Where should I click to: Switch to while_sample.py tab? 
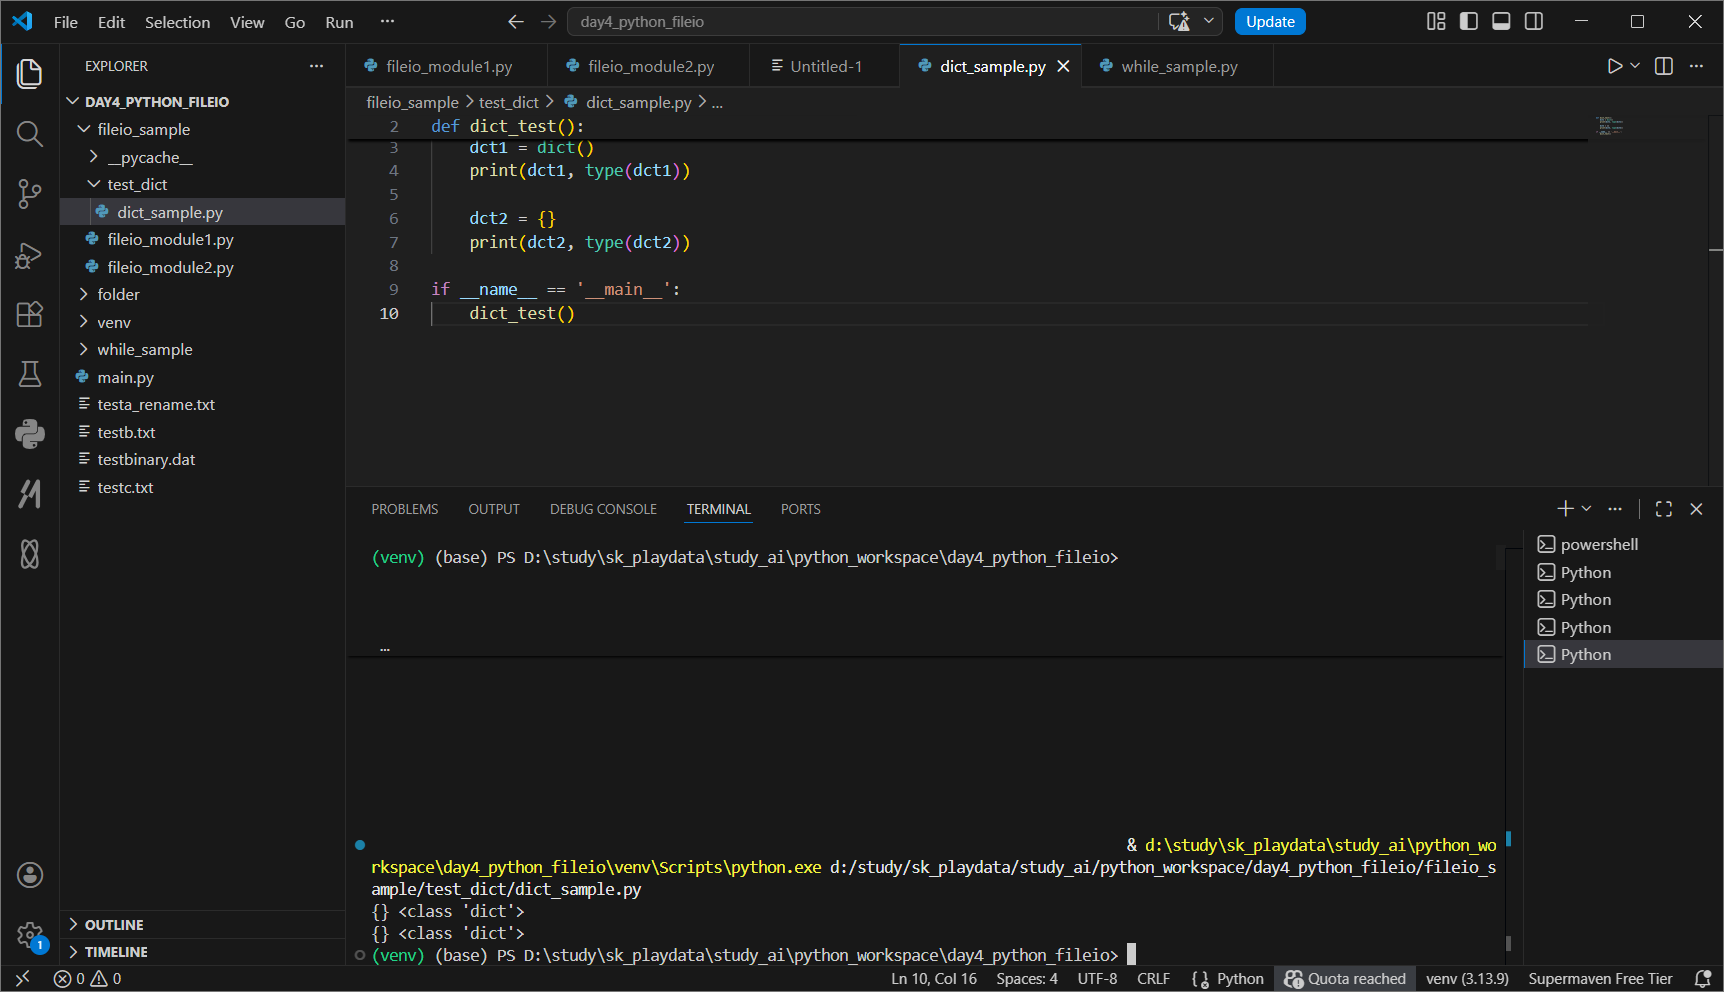(1177, 66)
